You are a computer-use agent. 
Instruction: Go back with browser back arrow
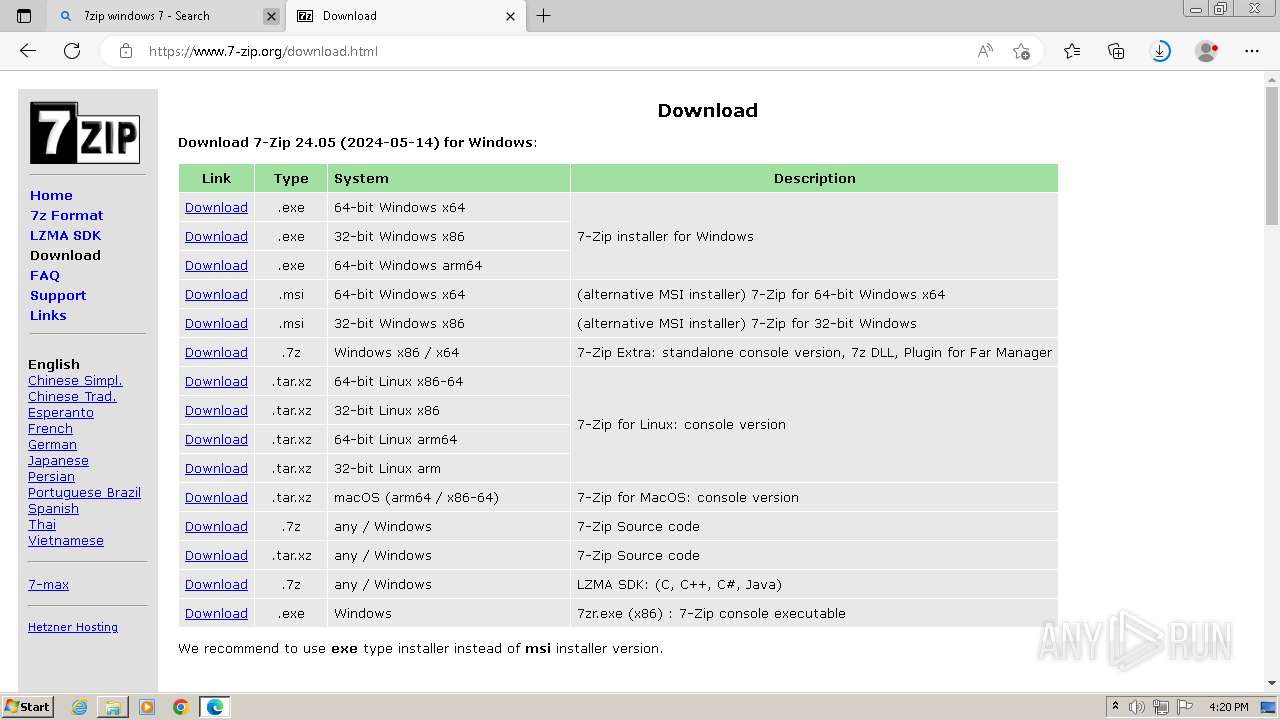pos(28,51)
